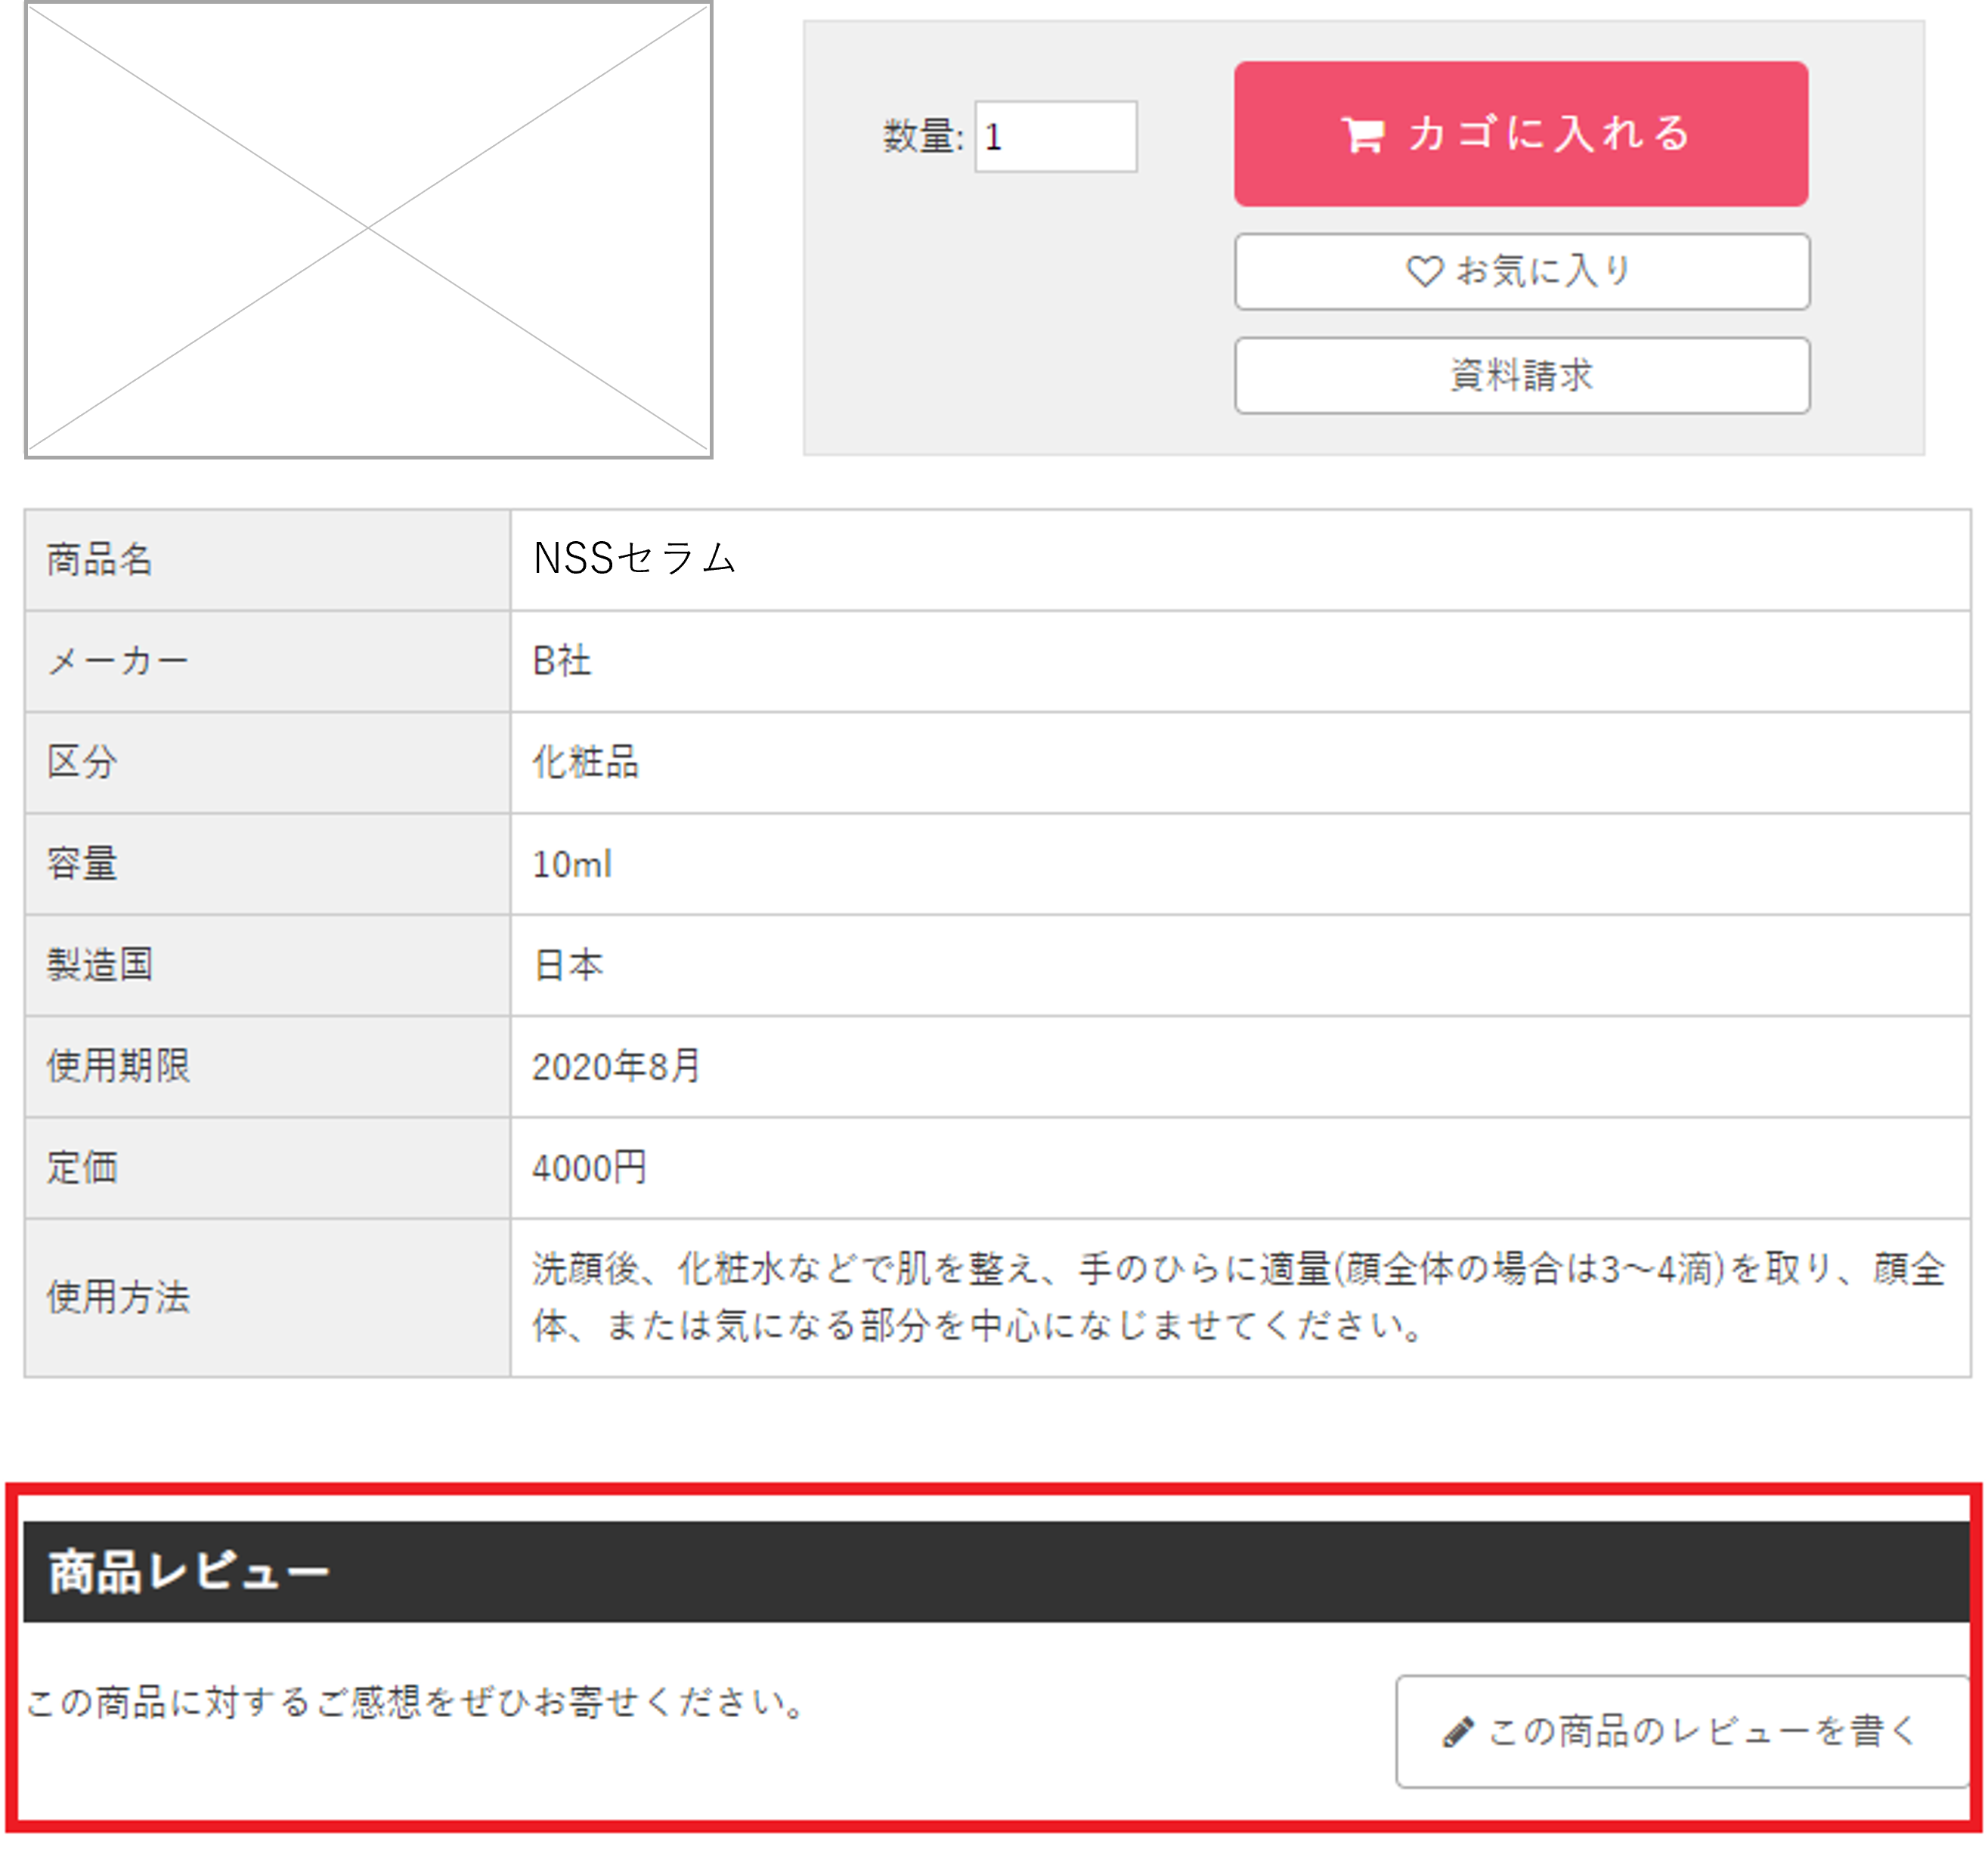The height and width of the screenshot is (1872, 1988).
Task: Click the heart icon on favorites
Action: [x=1425, y=271]
